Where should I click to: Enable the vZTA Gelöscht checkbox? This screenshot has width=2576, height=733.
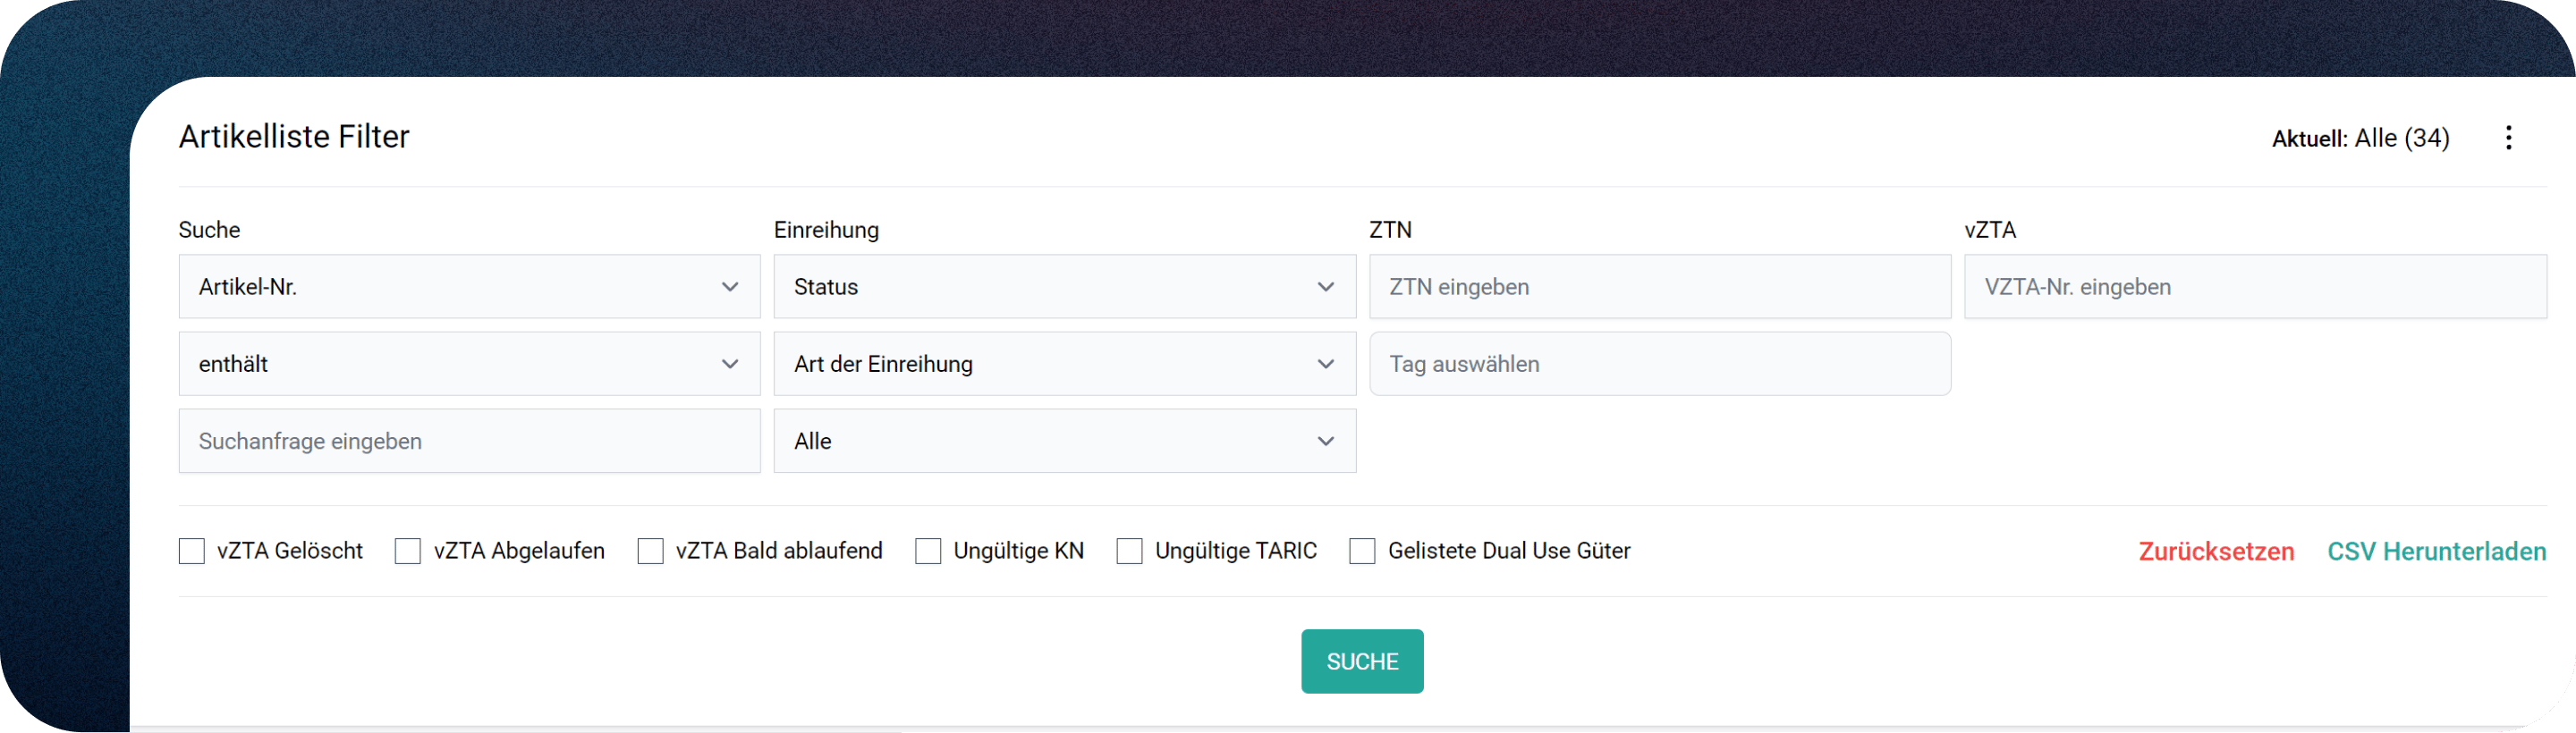(x=192, y=551)
